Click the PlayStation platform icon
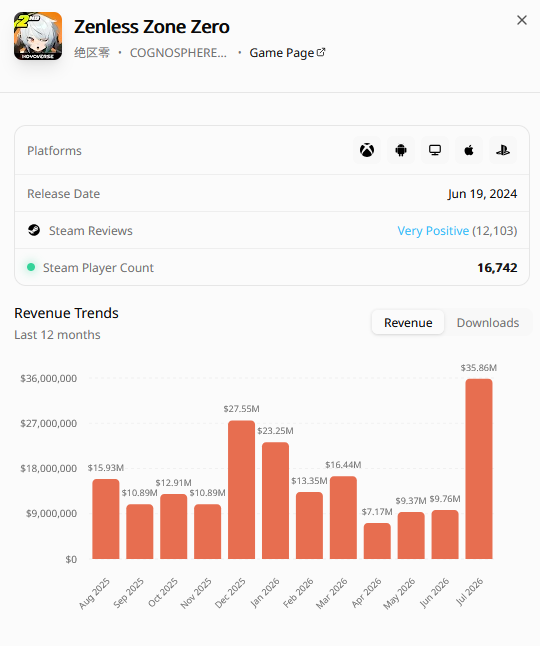 (503, 150)
